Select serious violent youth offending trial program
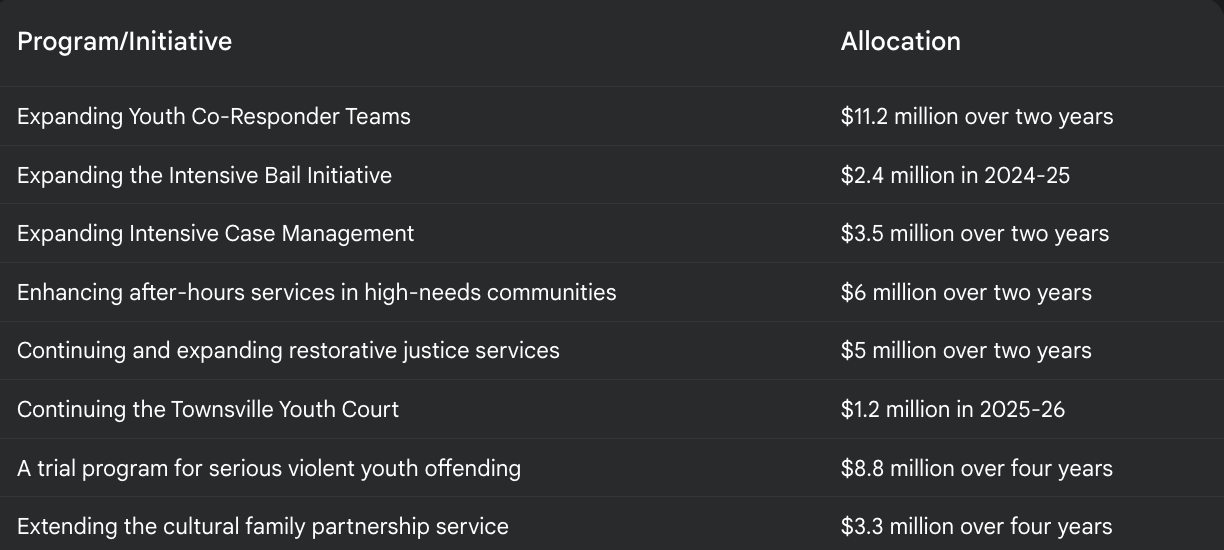 tap(269, 468)
